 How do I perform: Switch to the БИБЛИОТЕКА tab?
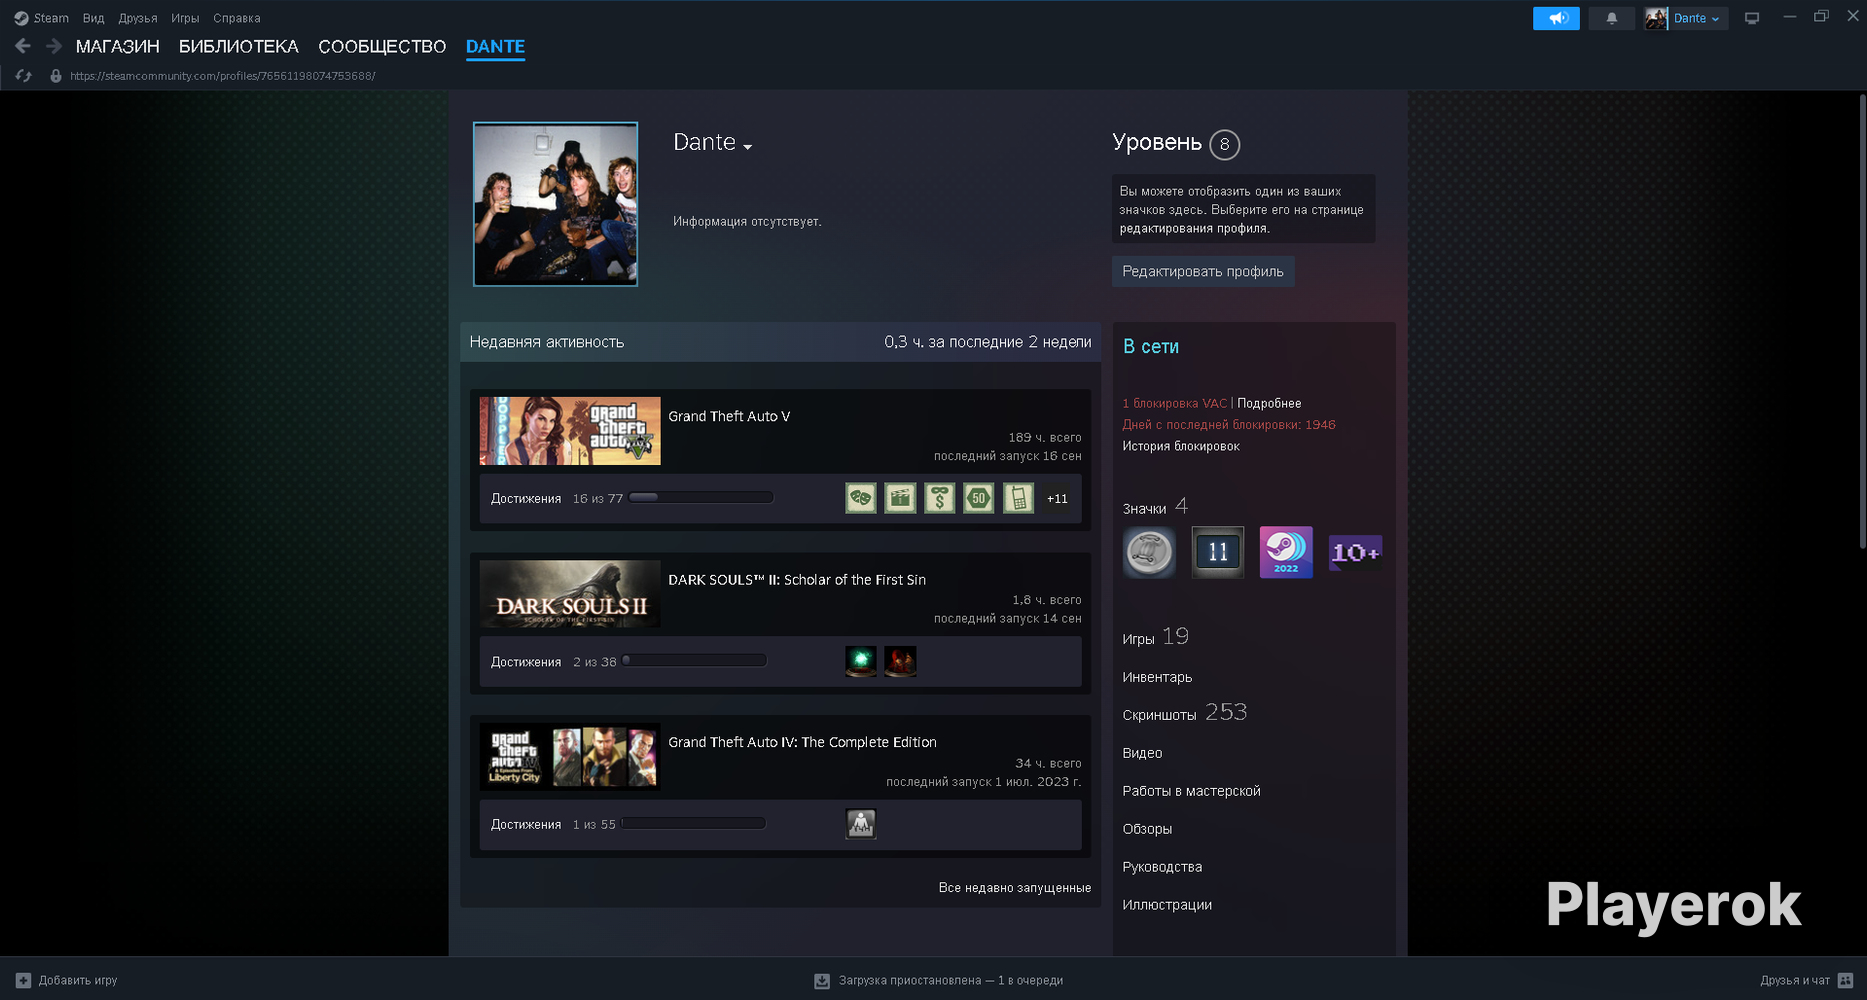tap(239, 47)
